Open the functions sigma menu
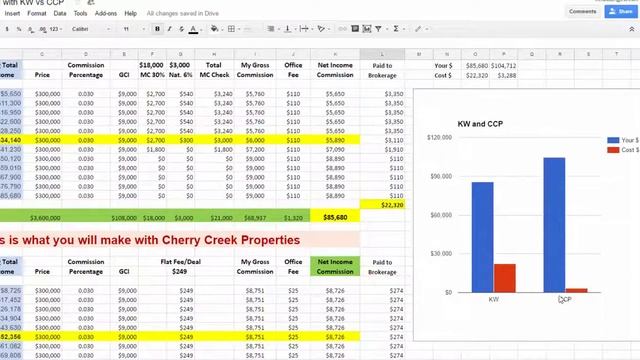The image size is (640, 360). point(396,29)
